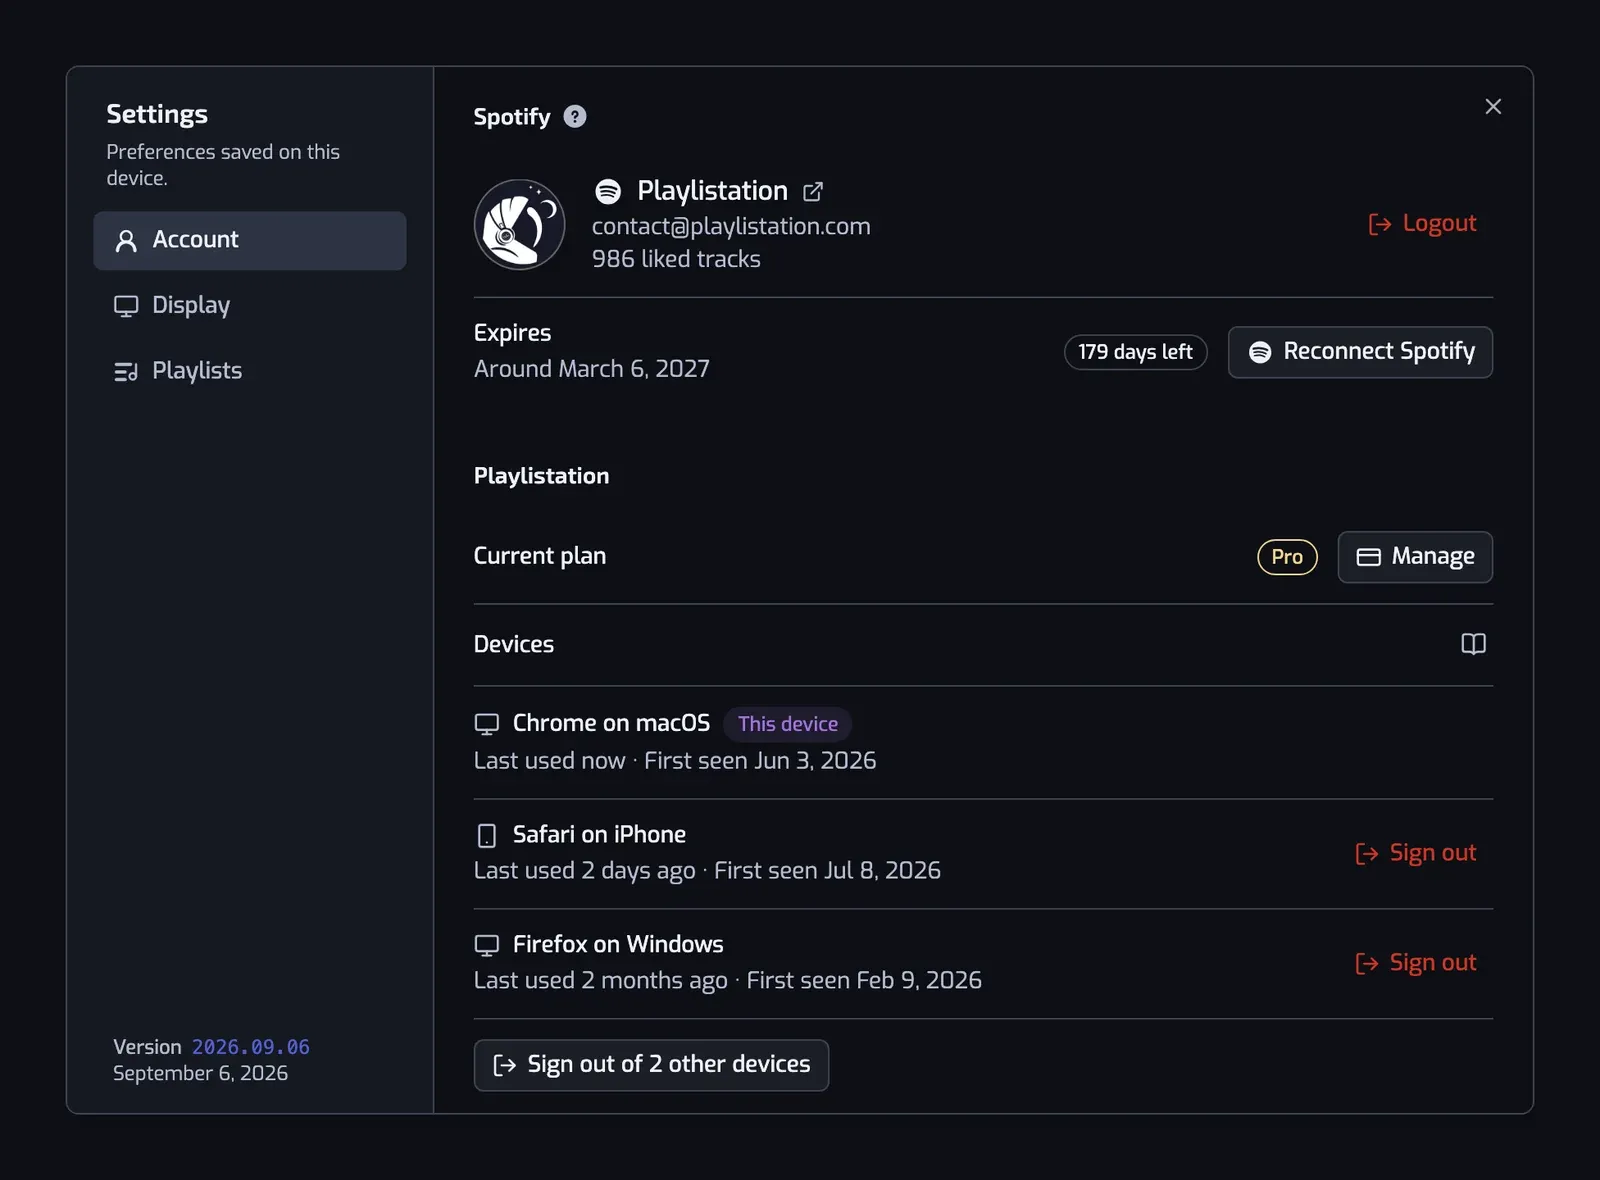Click the This device badge

(788, 724)
